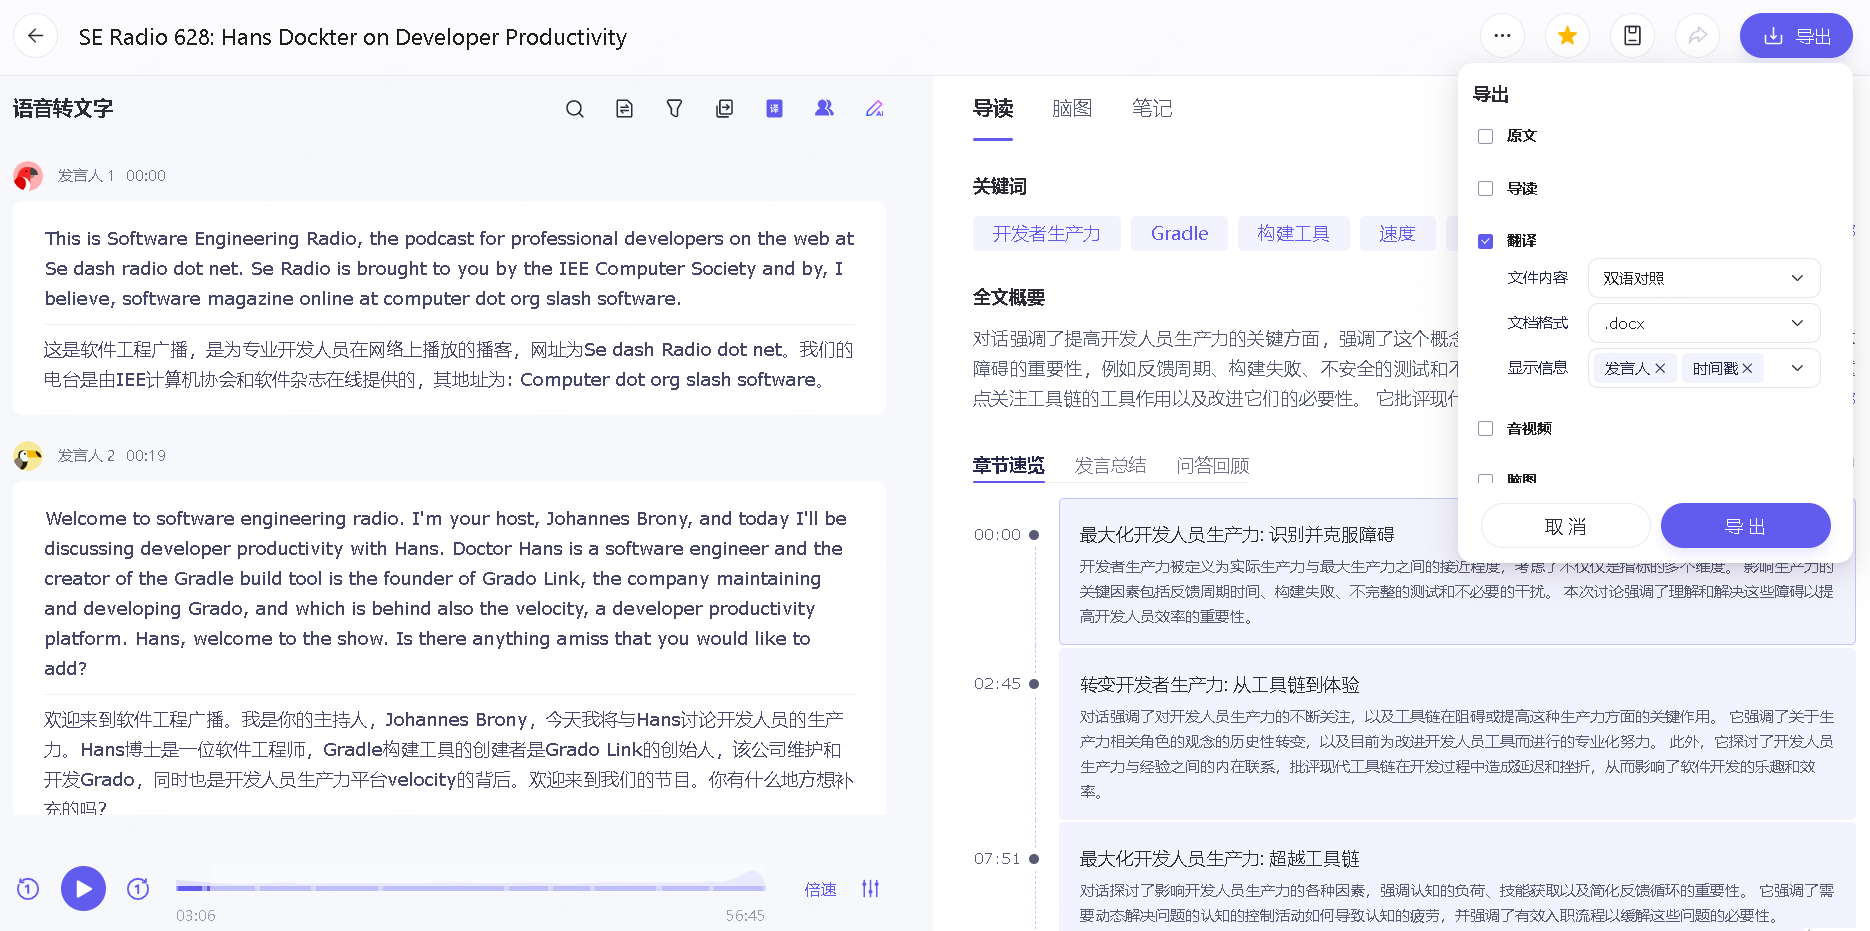This screenshot has height=931, width=1870.
Task: Open the chapter card 最大化开发人员生产力: 识别并克服障碍
Action: pyautogui.click(x=1457, y=571)
